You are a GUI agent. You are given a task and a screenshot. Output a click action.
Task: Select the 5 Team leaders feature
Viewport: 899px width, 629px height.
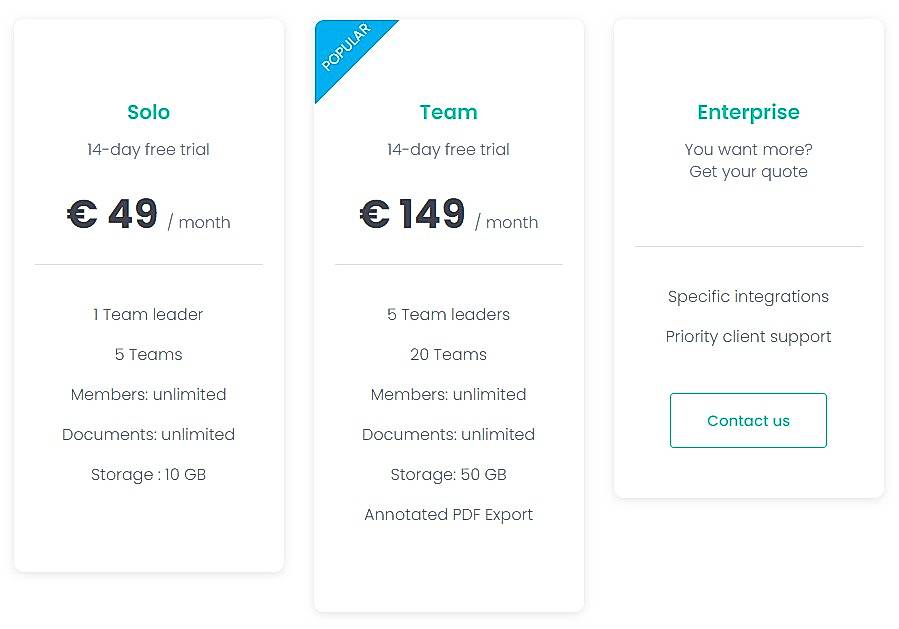click(448, 314)
